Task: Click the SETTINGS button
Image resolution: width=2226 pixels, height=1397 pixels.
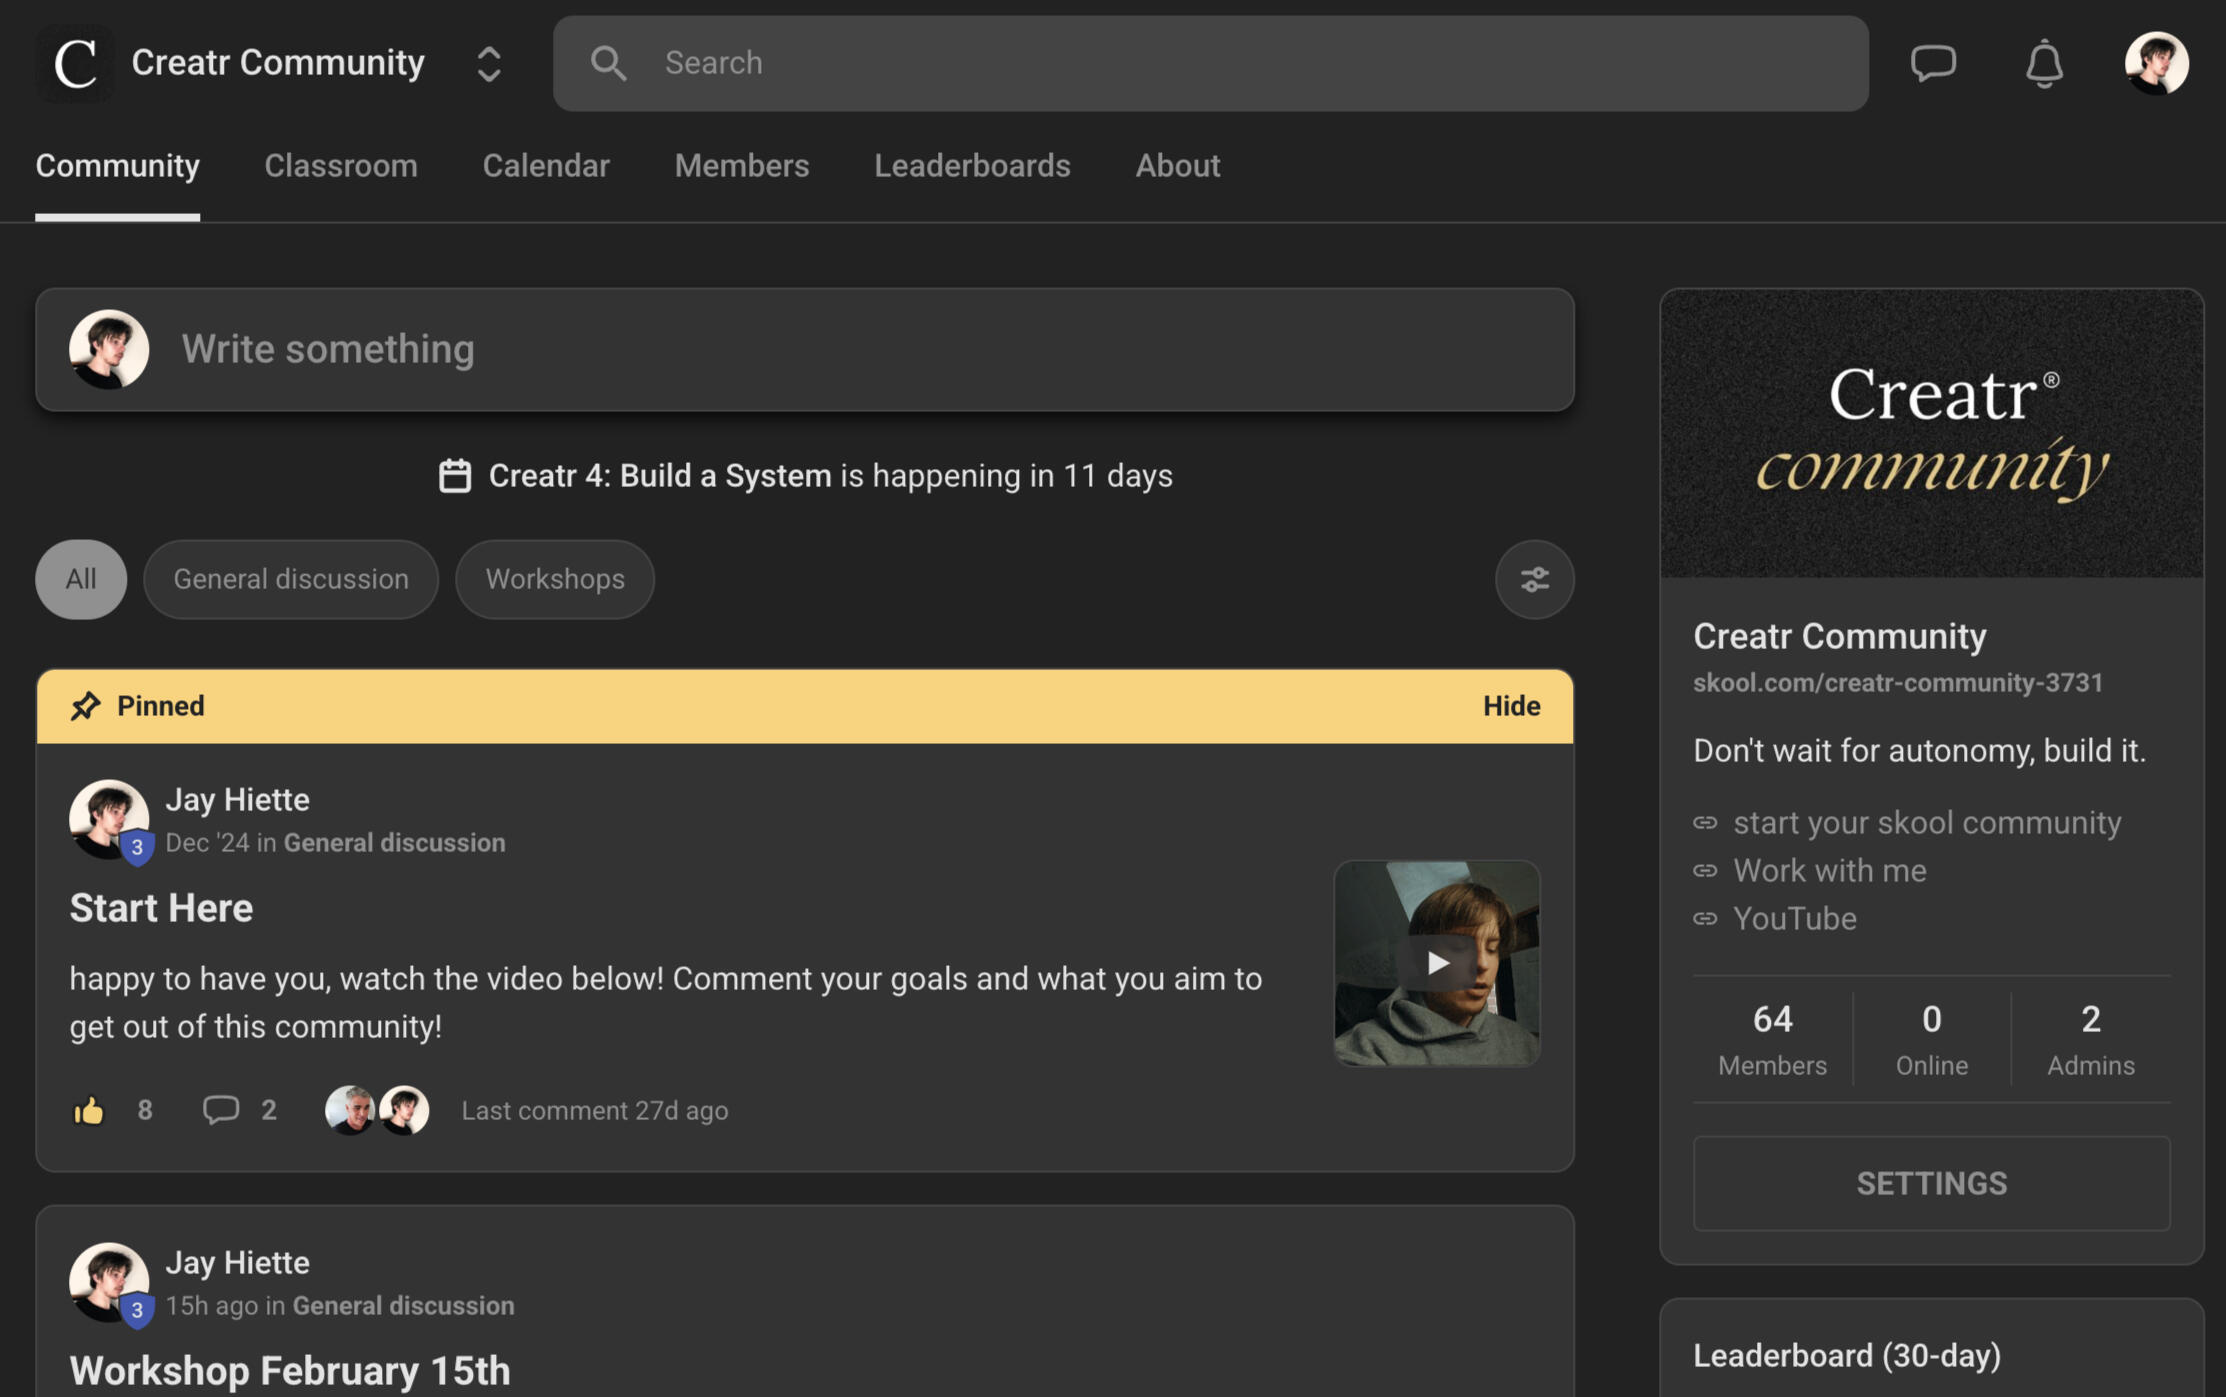Action: [x=1931, y=1183]
